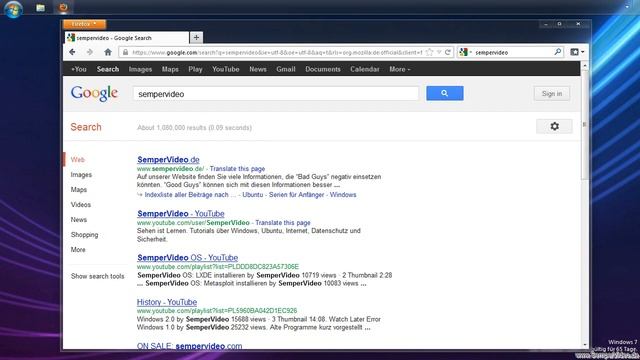Switch to Firefox taskbar icon

63,7
